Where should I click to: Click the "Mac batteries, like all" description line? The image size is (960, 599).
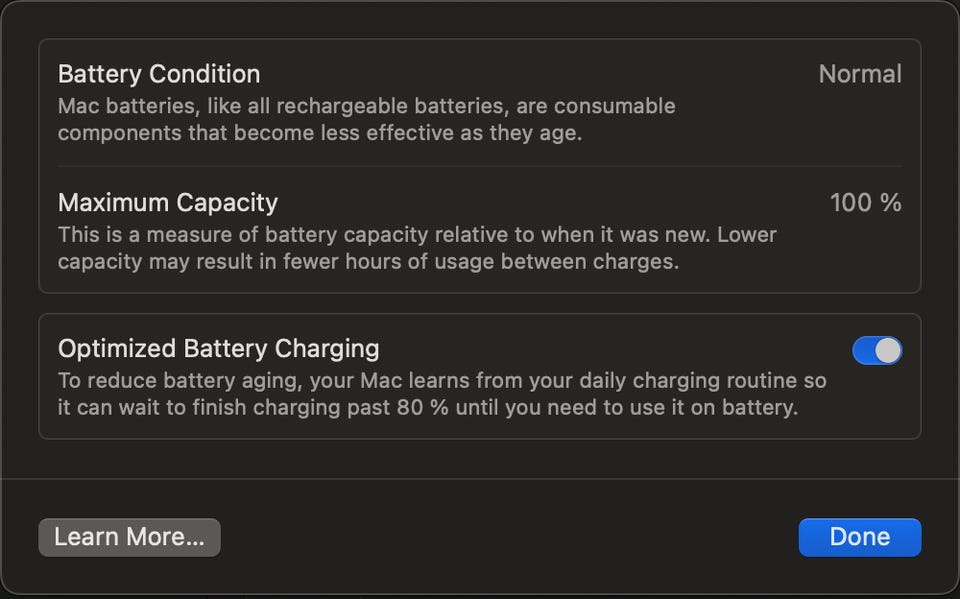366,106
